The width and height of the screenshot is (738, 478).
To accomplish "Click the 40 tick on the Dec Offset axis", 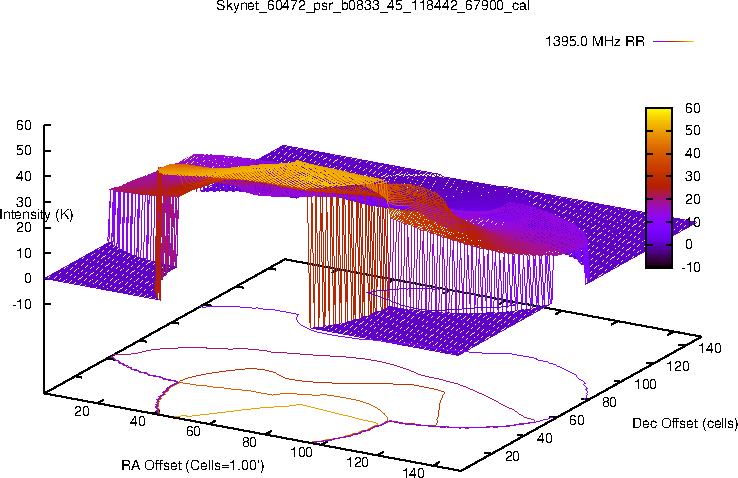I will pos(544,438).
